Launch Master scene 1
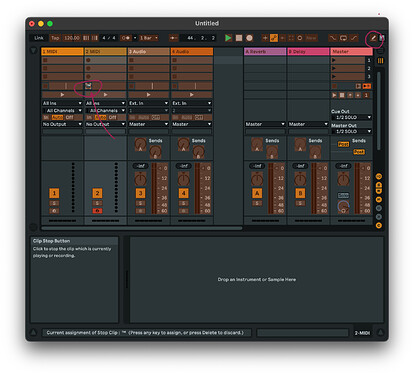The width and height of the screenshot is (414, 375). pos(334,60)
